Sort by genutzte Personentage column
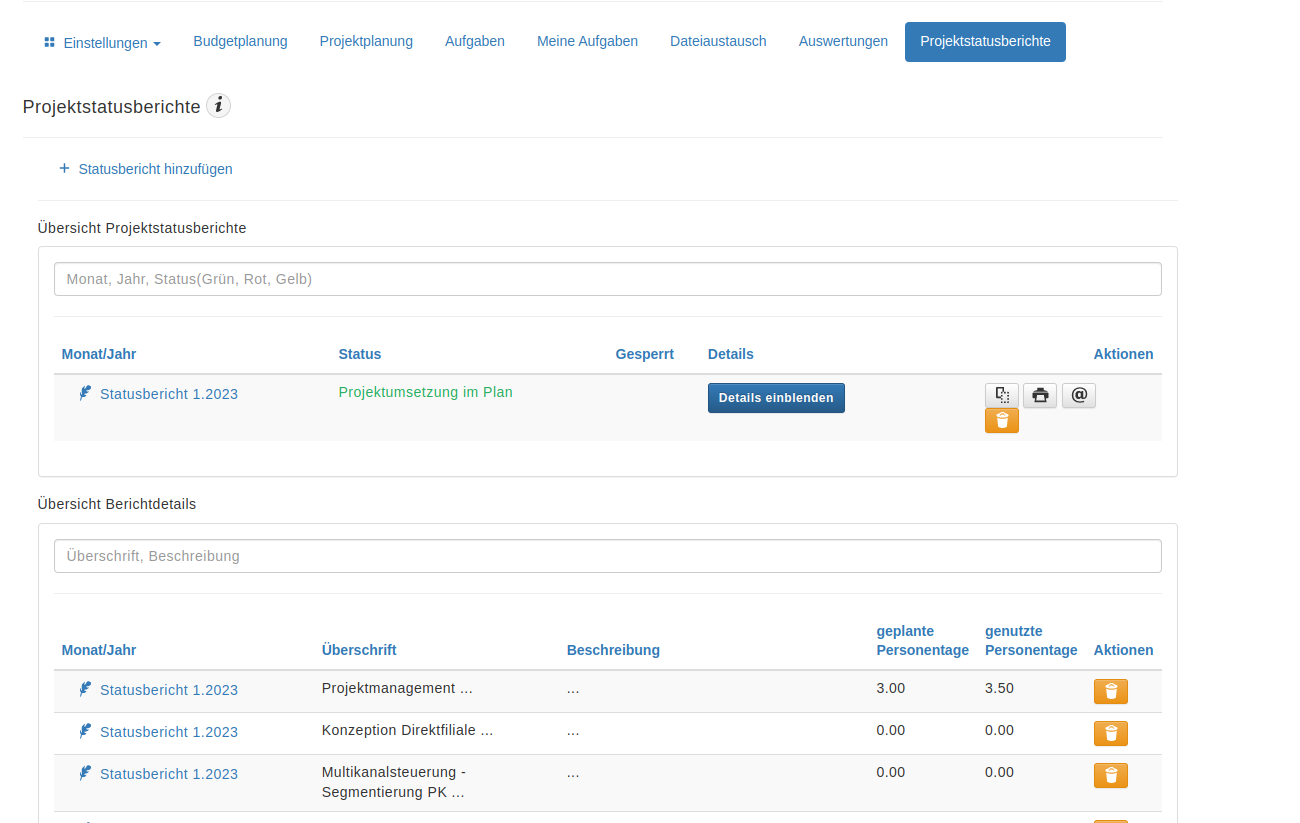 (1031, 641)
